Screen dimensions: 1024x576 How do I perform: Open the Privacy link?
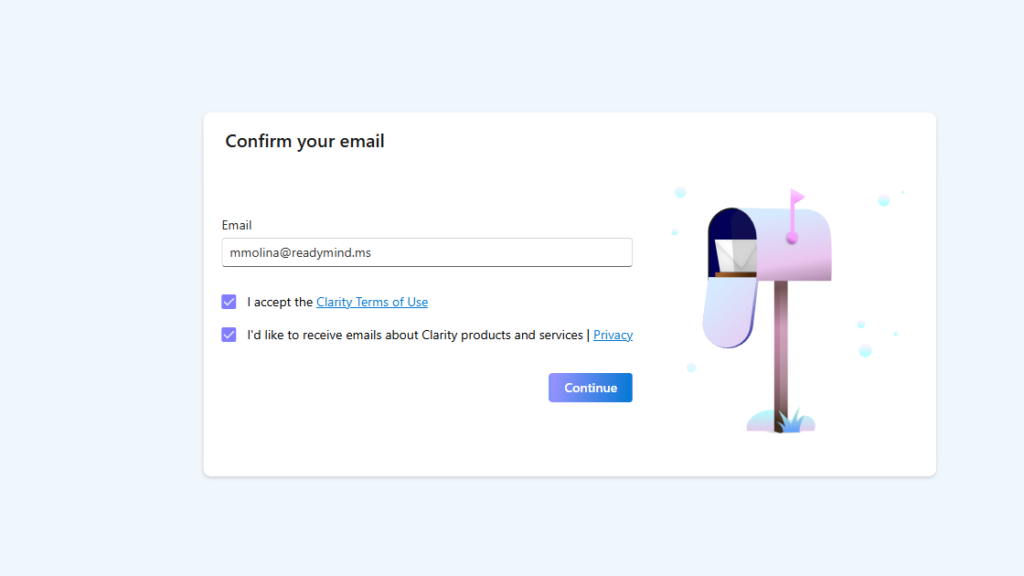pos(613,334)
